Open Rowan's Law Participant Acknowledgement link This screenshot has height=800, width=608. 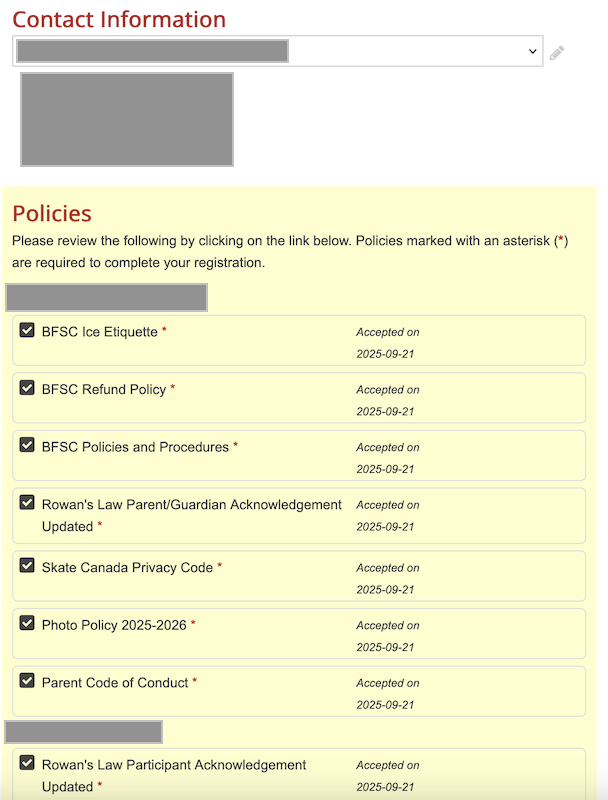(x=173, y=765)
